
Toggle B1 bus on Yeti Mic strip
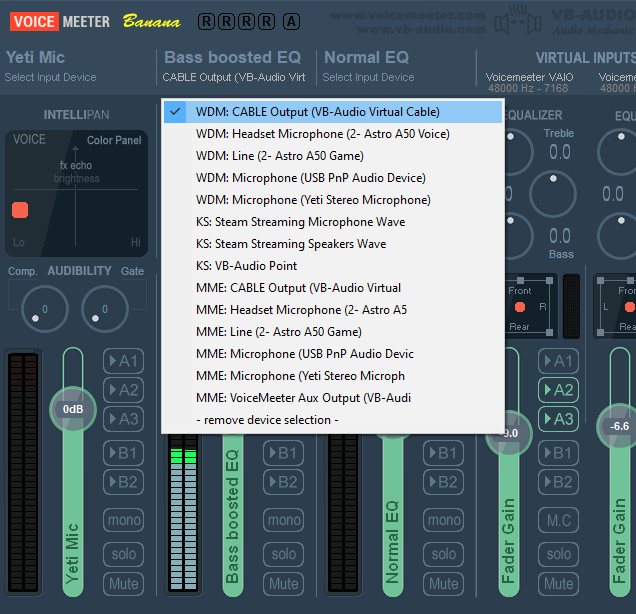point(124,453)
